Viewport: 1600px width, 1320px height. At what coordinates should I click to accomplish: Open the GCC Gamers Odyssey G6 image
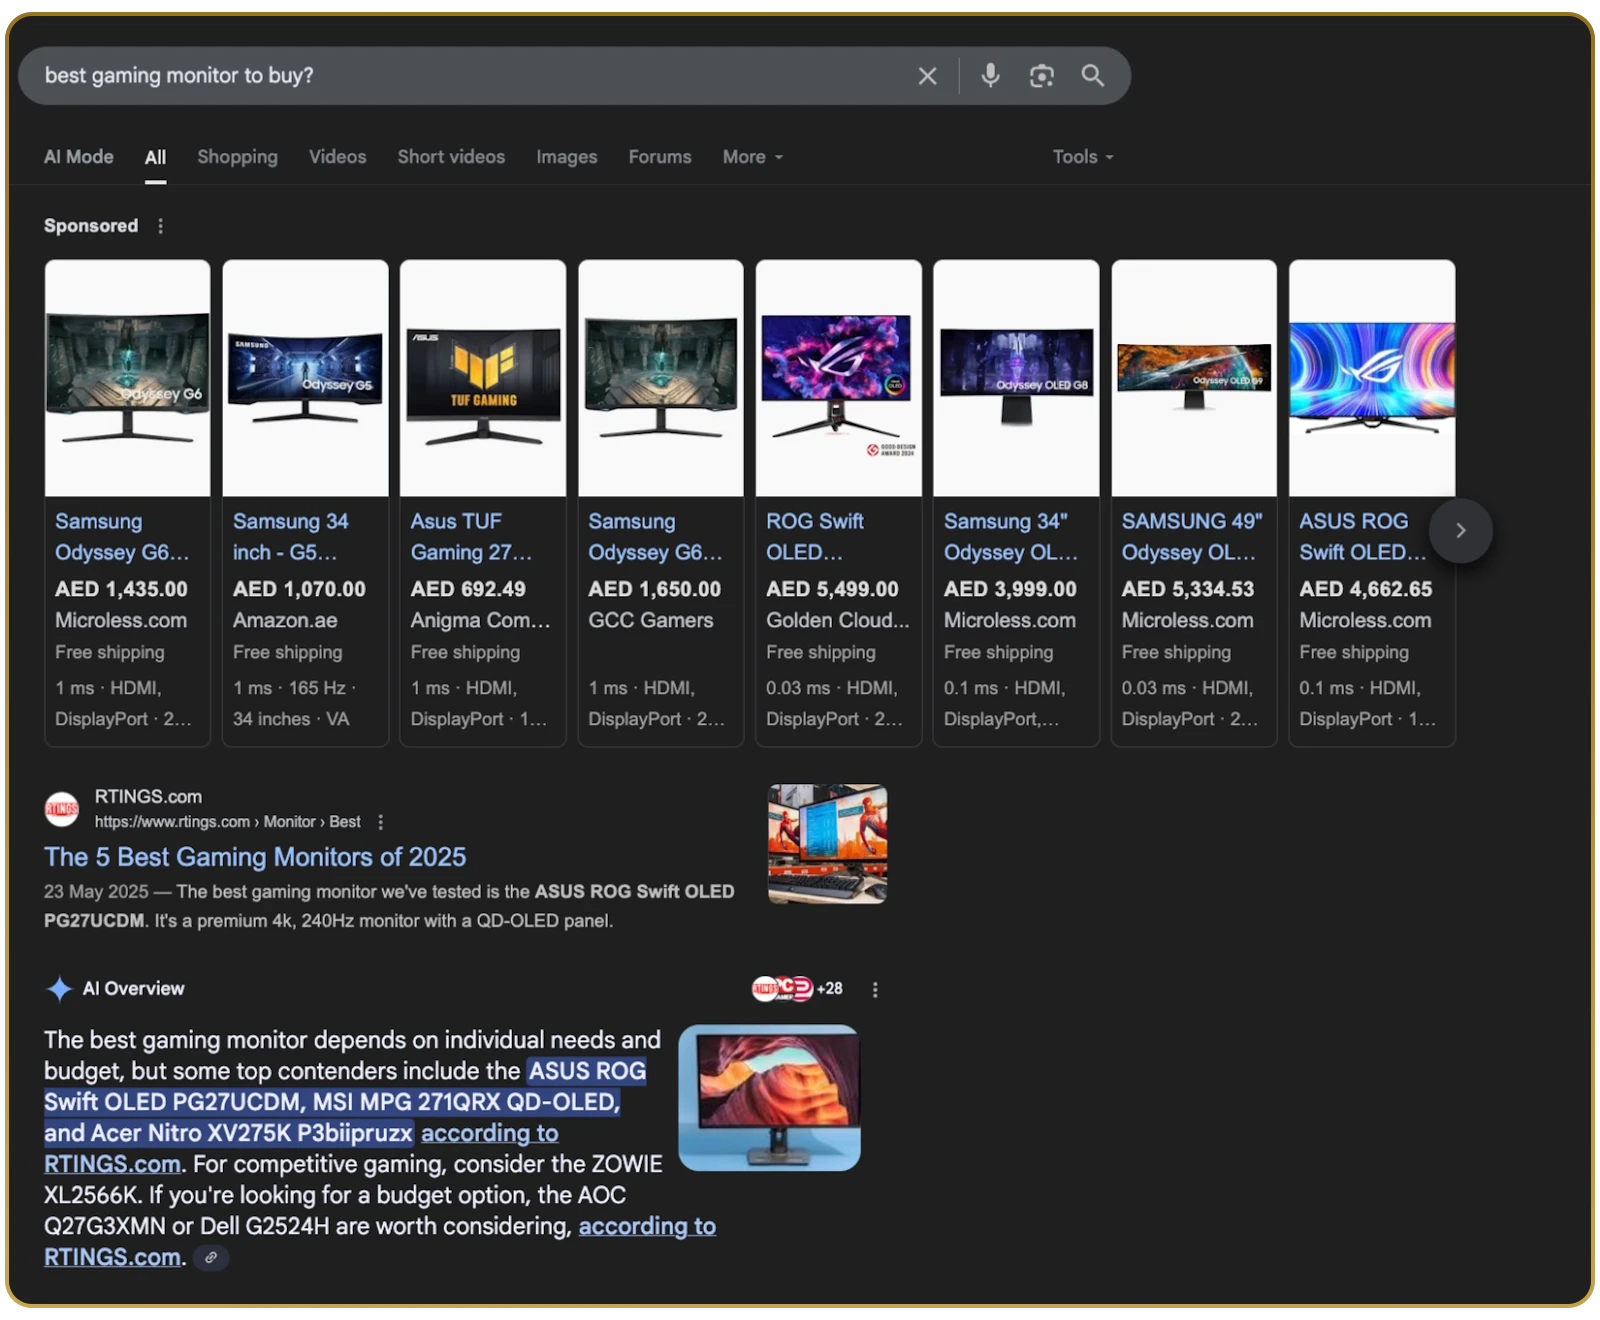coord(661,378)
